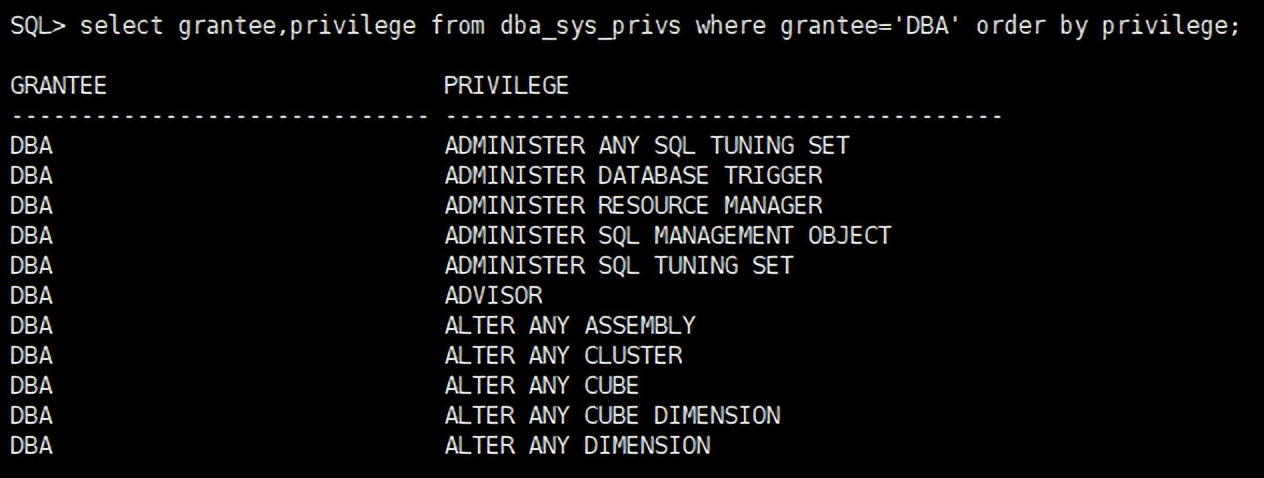Viewport: 1264px width, 478px height.
Task: Click the 'order by privilege' clause
Action: click(x=1107, y=27)
